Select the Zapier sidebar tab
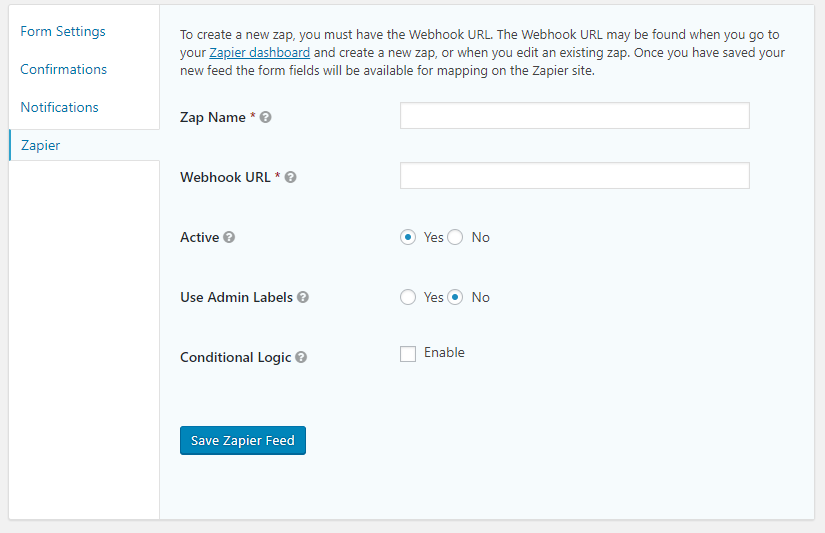The width and height of the screenshot is (825, 533). point(84,145)
